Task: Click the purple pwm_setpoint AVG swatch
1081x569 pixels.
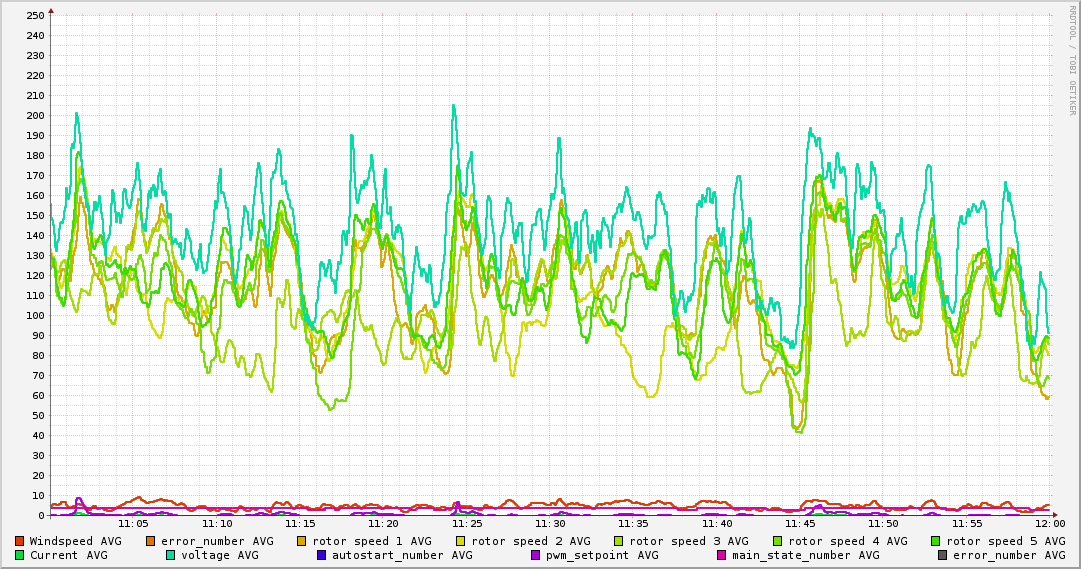Action: (x=536, y=555)
